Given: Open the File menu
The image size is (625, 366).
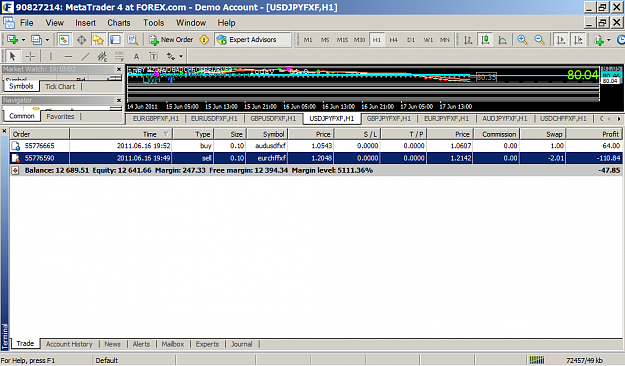Looking at the screenshot, I should point(27,23).
